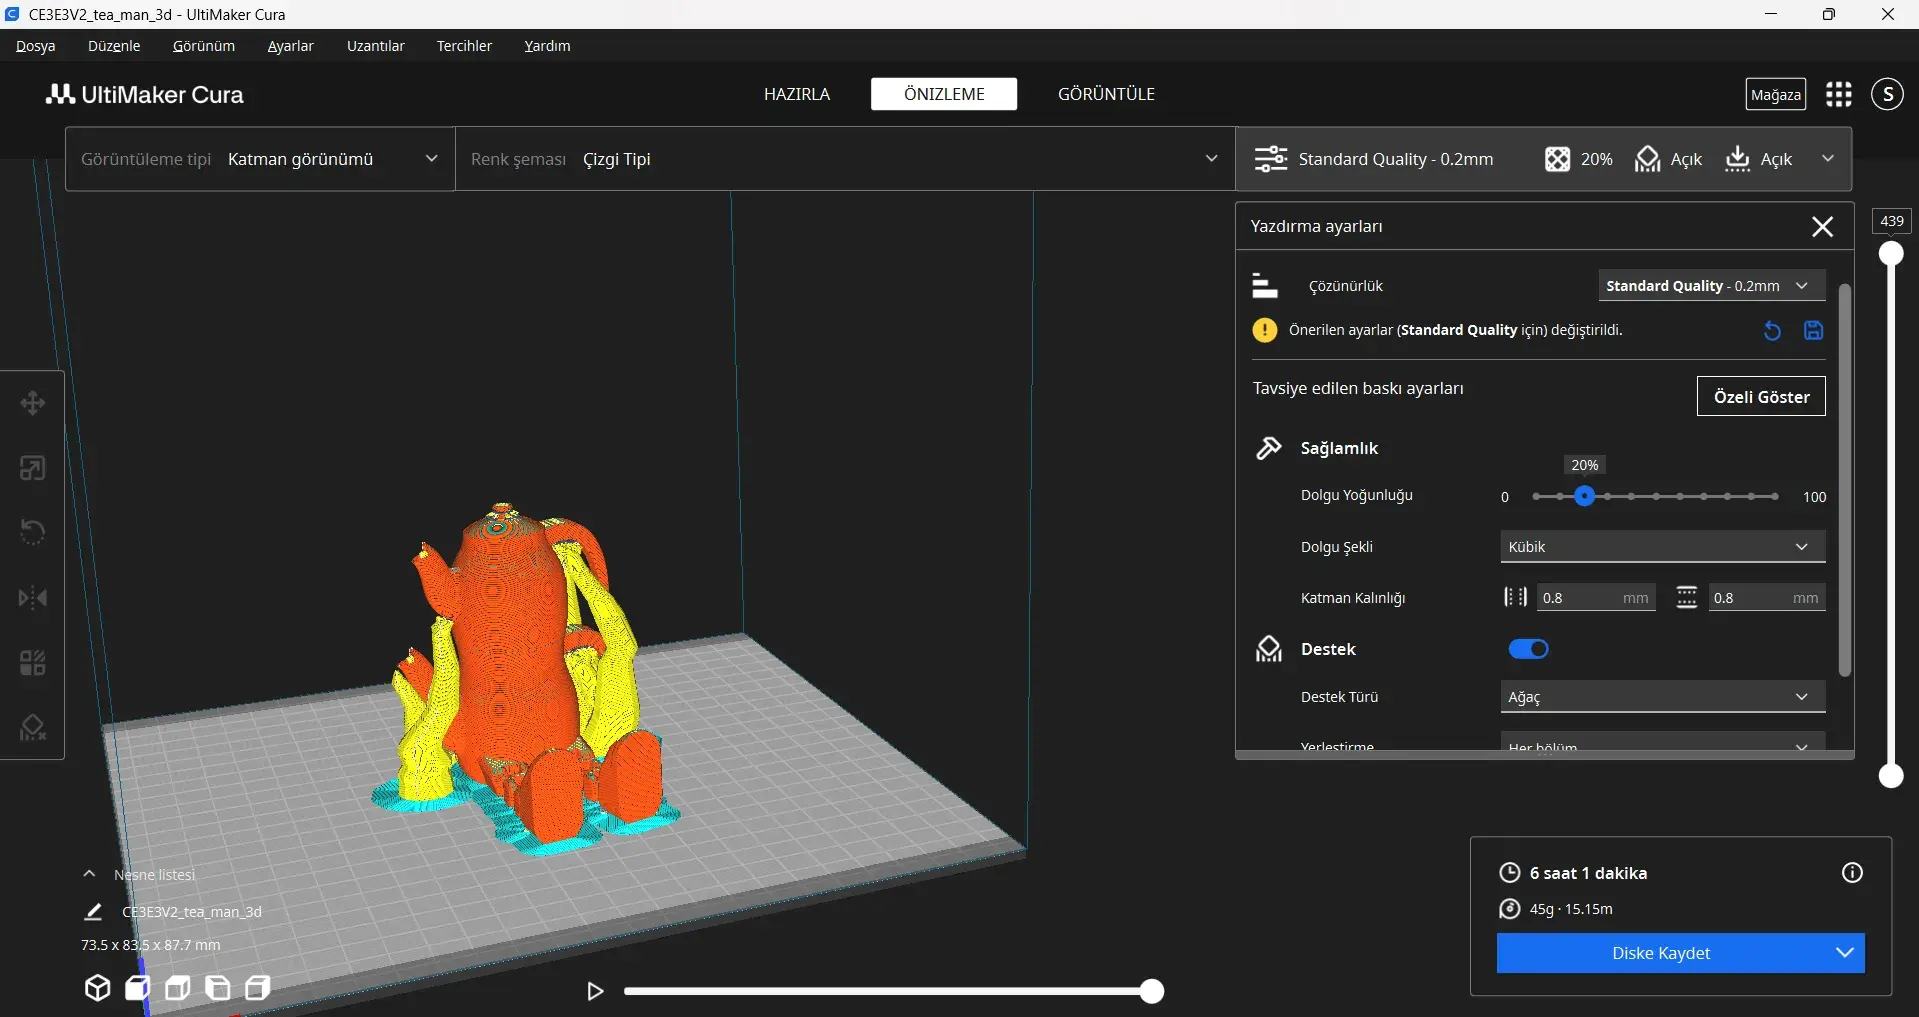Select the Move tool in left toolbar

[x=33, y=403]
